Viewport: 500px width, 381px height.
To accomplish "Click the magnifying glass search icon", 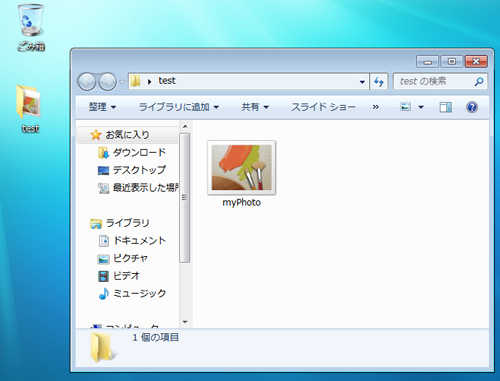I will coord(479,81).
